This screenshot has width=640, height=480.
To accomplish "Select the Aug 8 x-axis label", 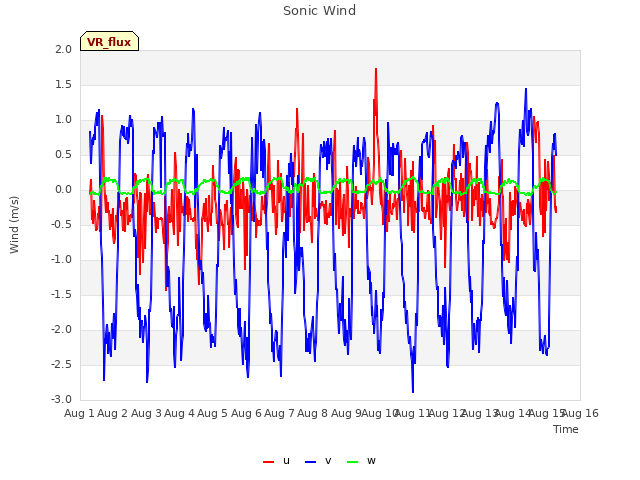I will (313, 413).
